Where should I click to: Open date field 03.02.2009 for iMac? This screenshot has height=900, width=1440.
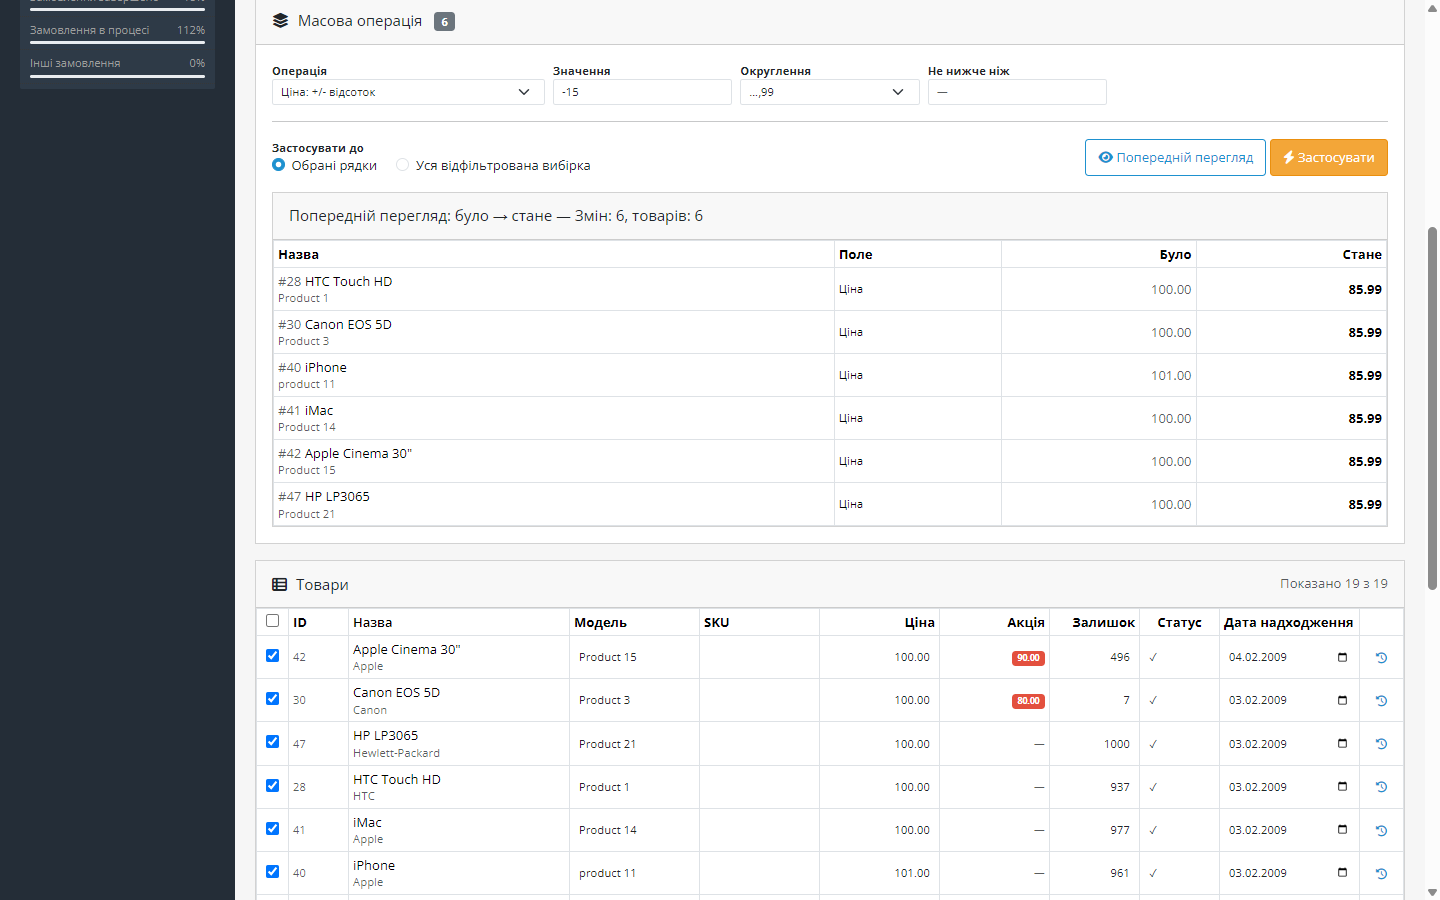coord(1288,830)
